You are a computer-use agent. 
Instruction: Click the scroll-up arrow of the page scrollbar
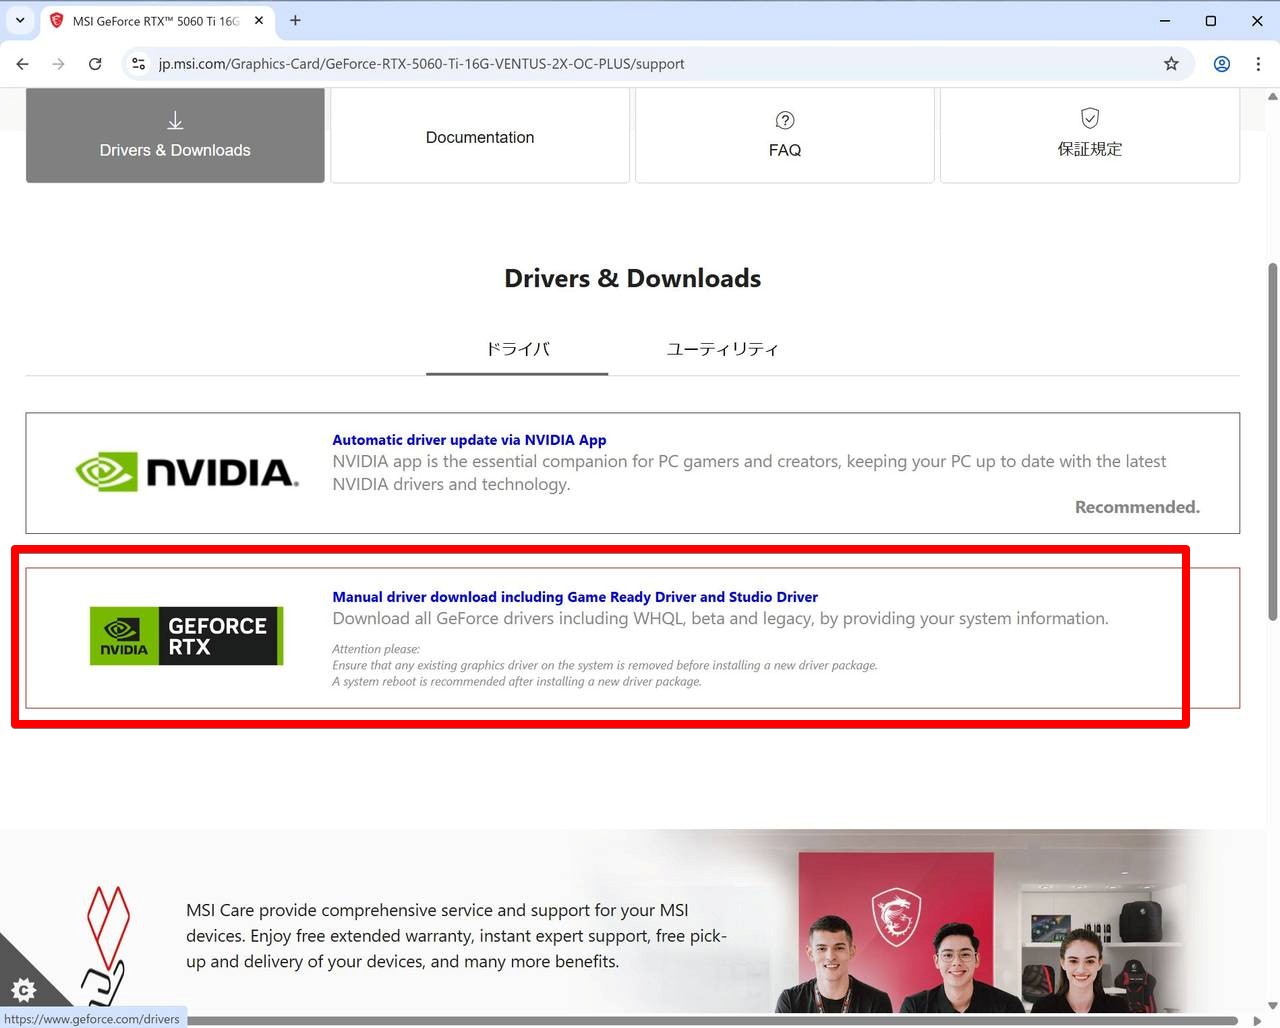[1272, 97]
